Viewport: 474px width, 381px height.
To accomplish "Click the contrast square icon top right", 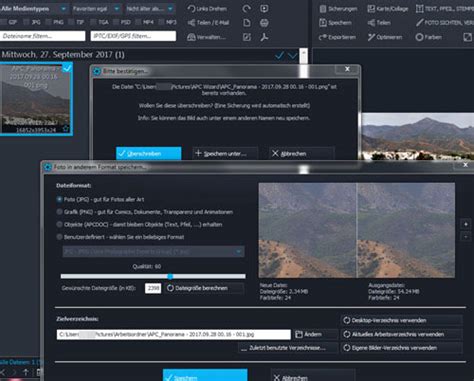I will tap(468, 37).
